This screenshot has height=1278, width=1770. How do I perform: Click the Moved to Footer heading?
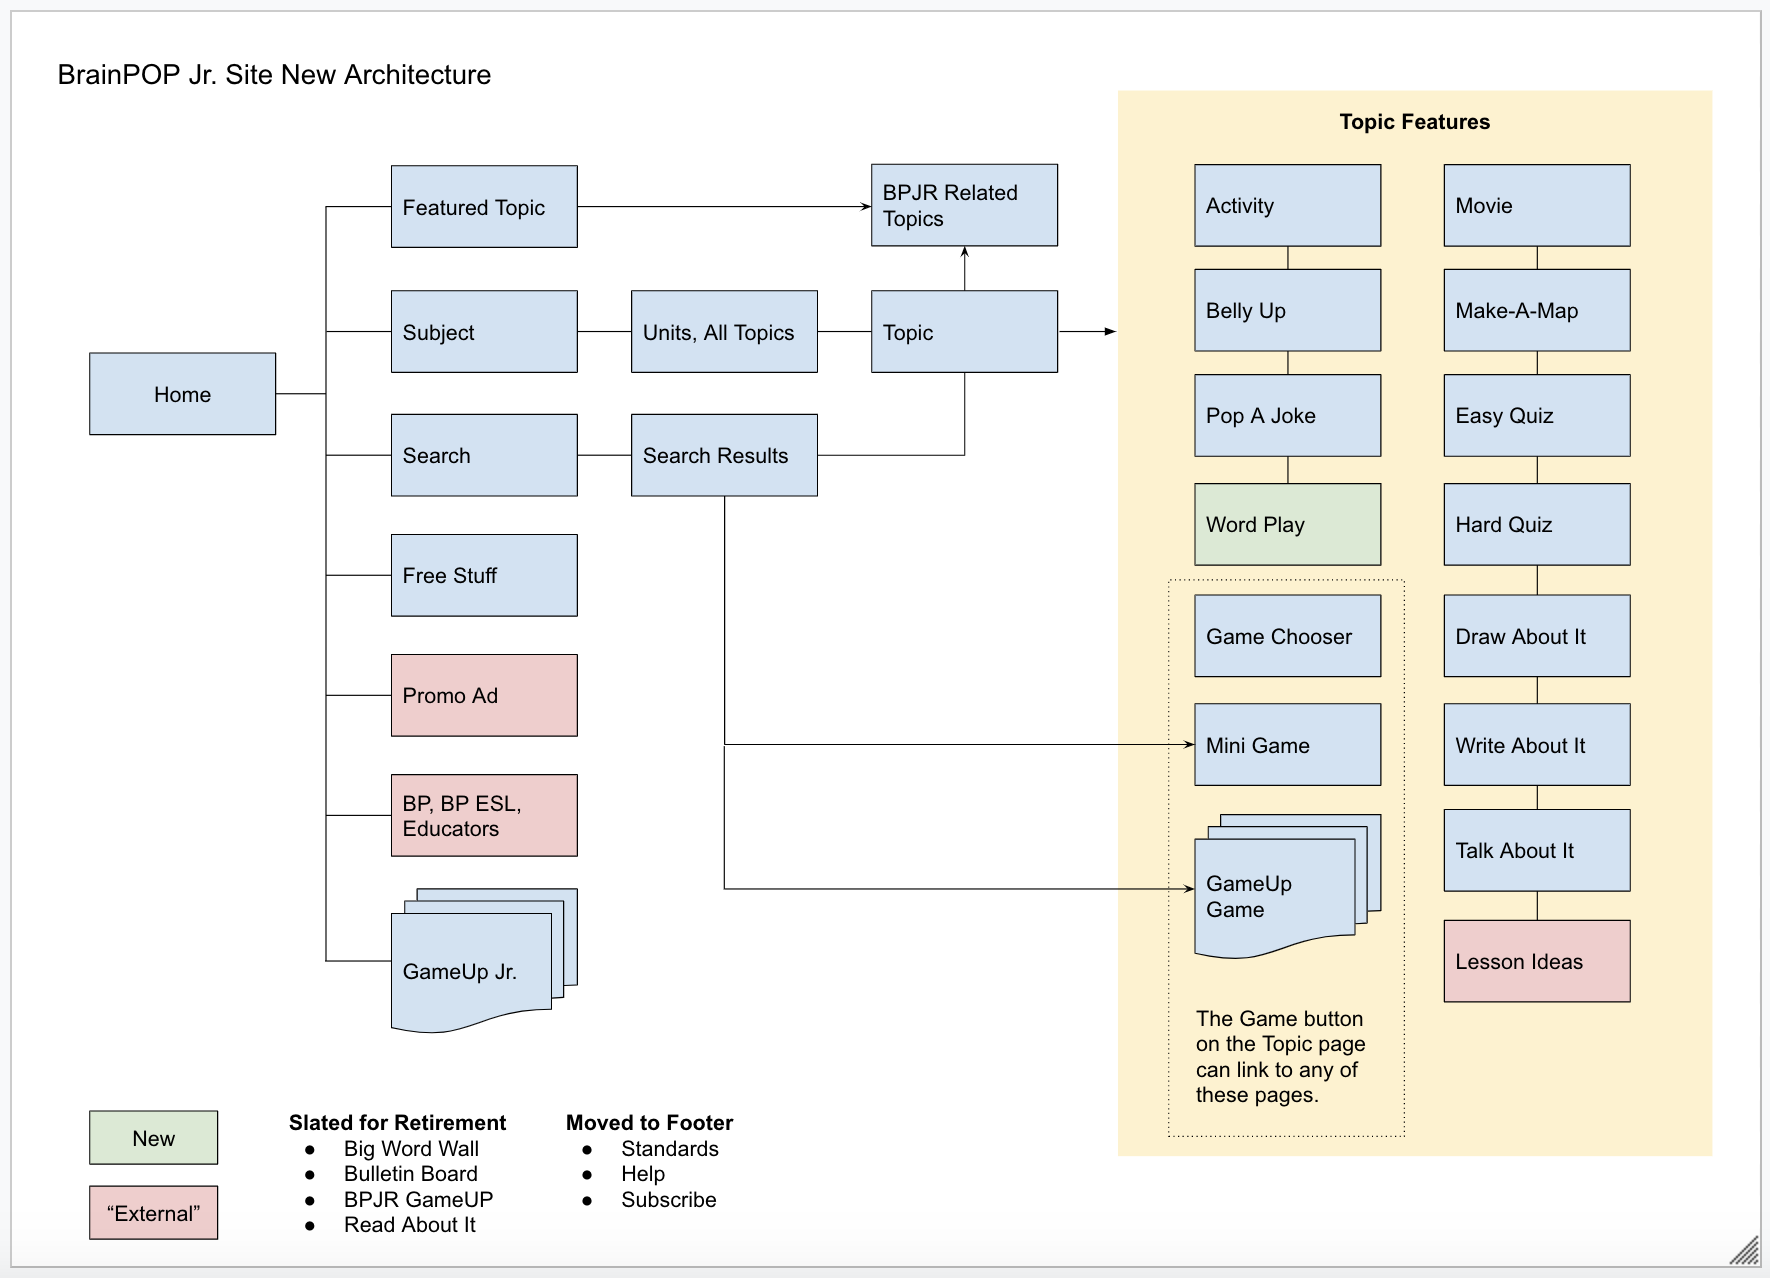(x=649, y=1122)
